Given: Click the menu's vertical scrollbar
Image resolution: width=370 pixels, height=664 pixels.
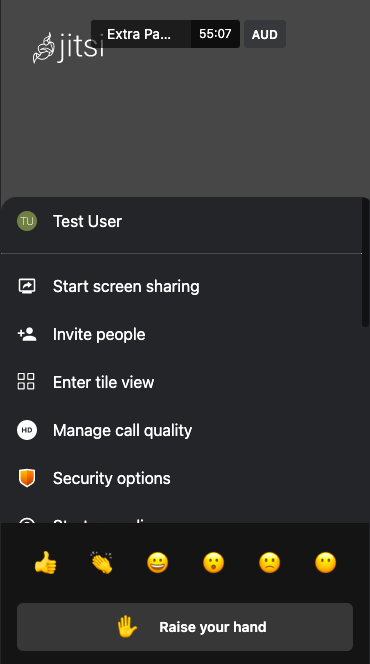Looking at the screenshot, I should click(x=365, y=263).
